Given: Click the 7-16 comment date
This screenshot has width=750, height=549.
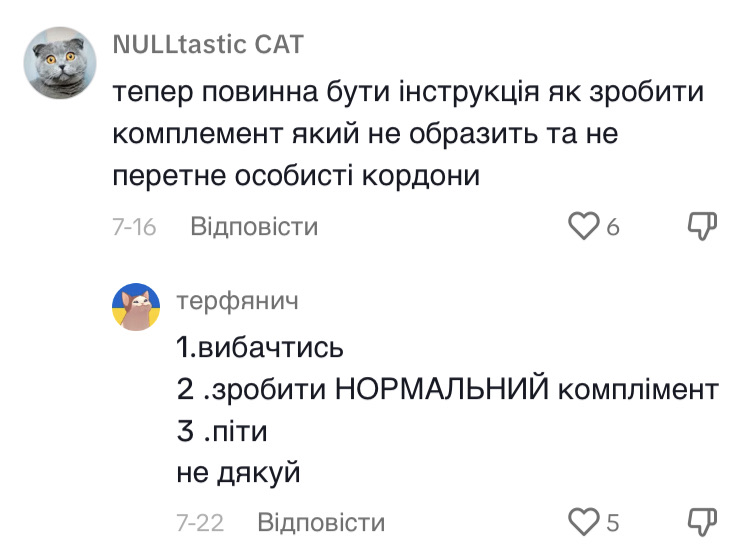Looking at the screenshot, I should (x=134, y=228).
